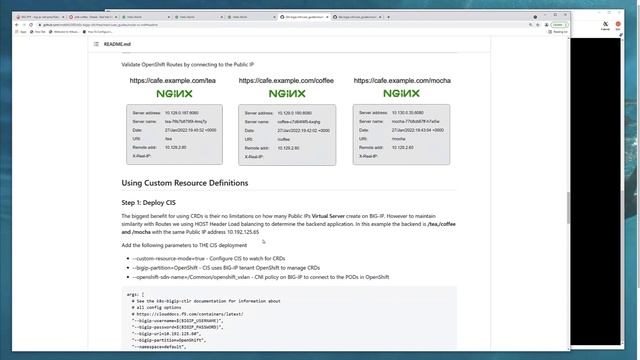Switch to the first browser tab
This screenshot has height=360, width=640.
pos(39,17)
